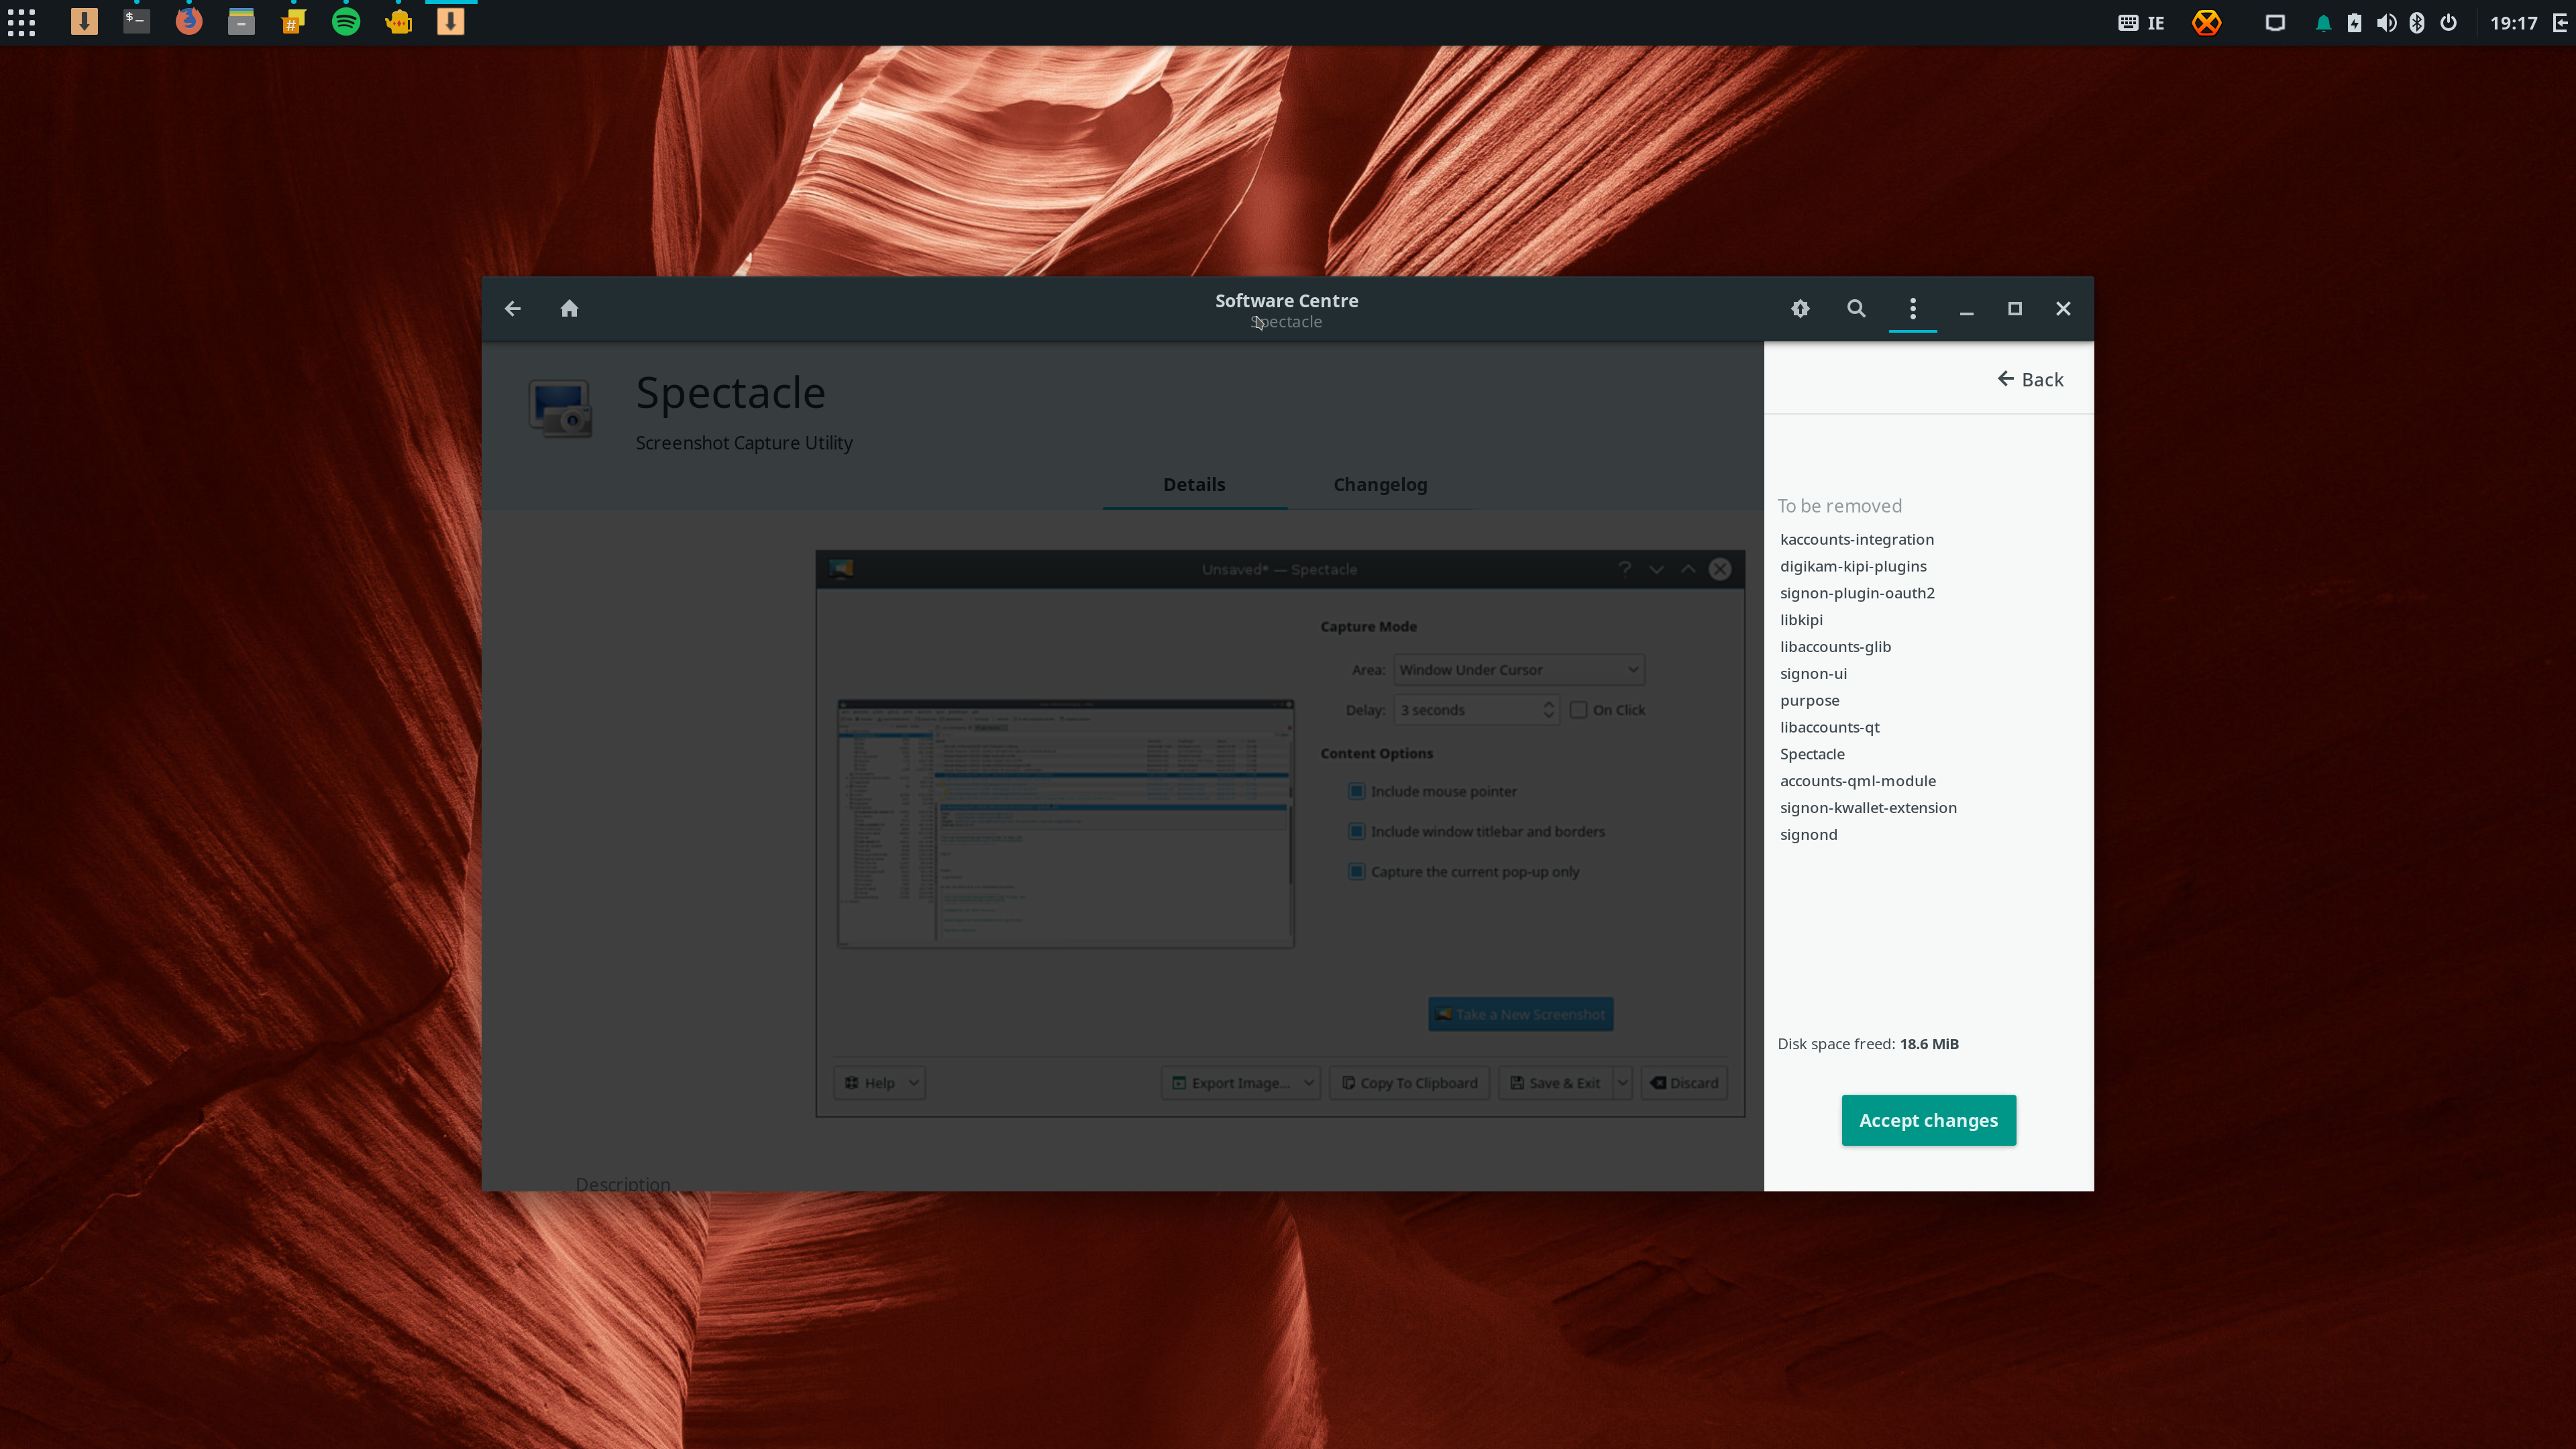Image resolution: width=2576 pixels, height=1449 pixels.
Task: Open the Software Centre search
Action: (x=1856, y=309)
